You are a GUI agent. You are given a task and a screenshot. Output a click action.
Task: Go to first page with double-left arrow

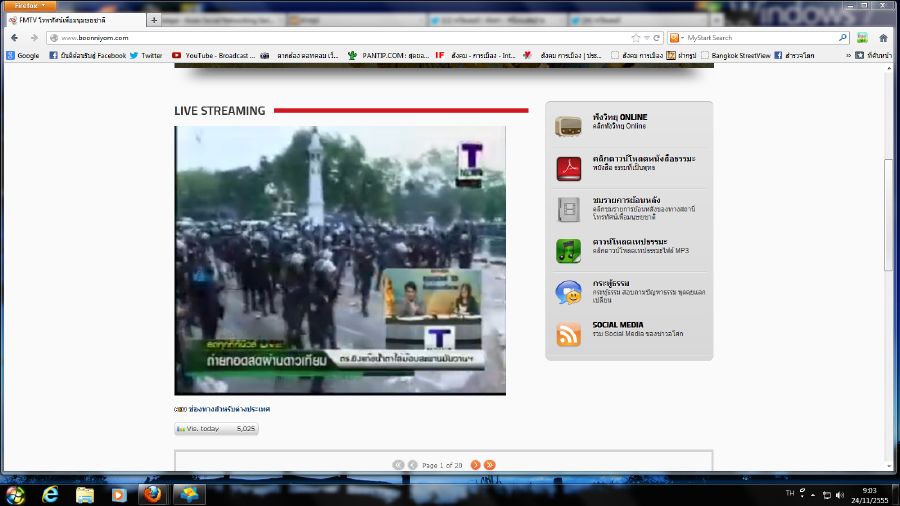(398, 465)
